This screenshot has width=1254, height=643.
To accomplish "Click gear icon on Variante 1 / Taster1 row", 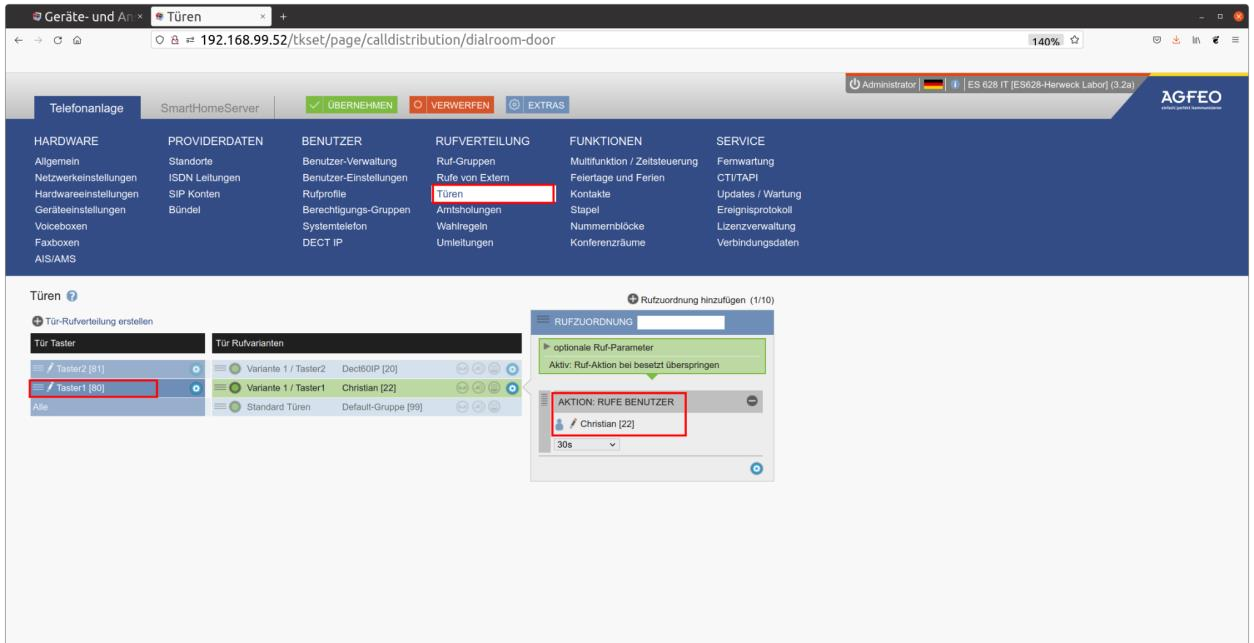I will (x=512, y=388).
